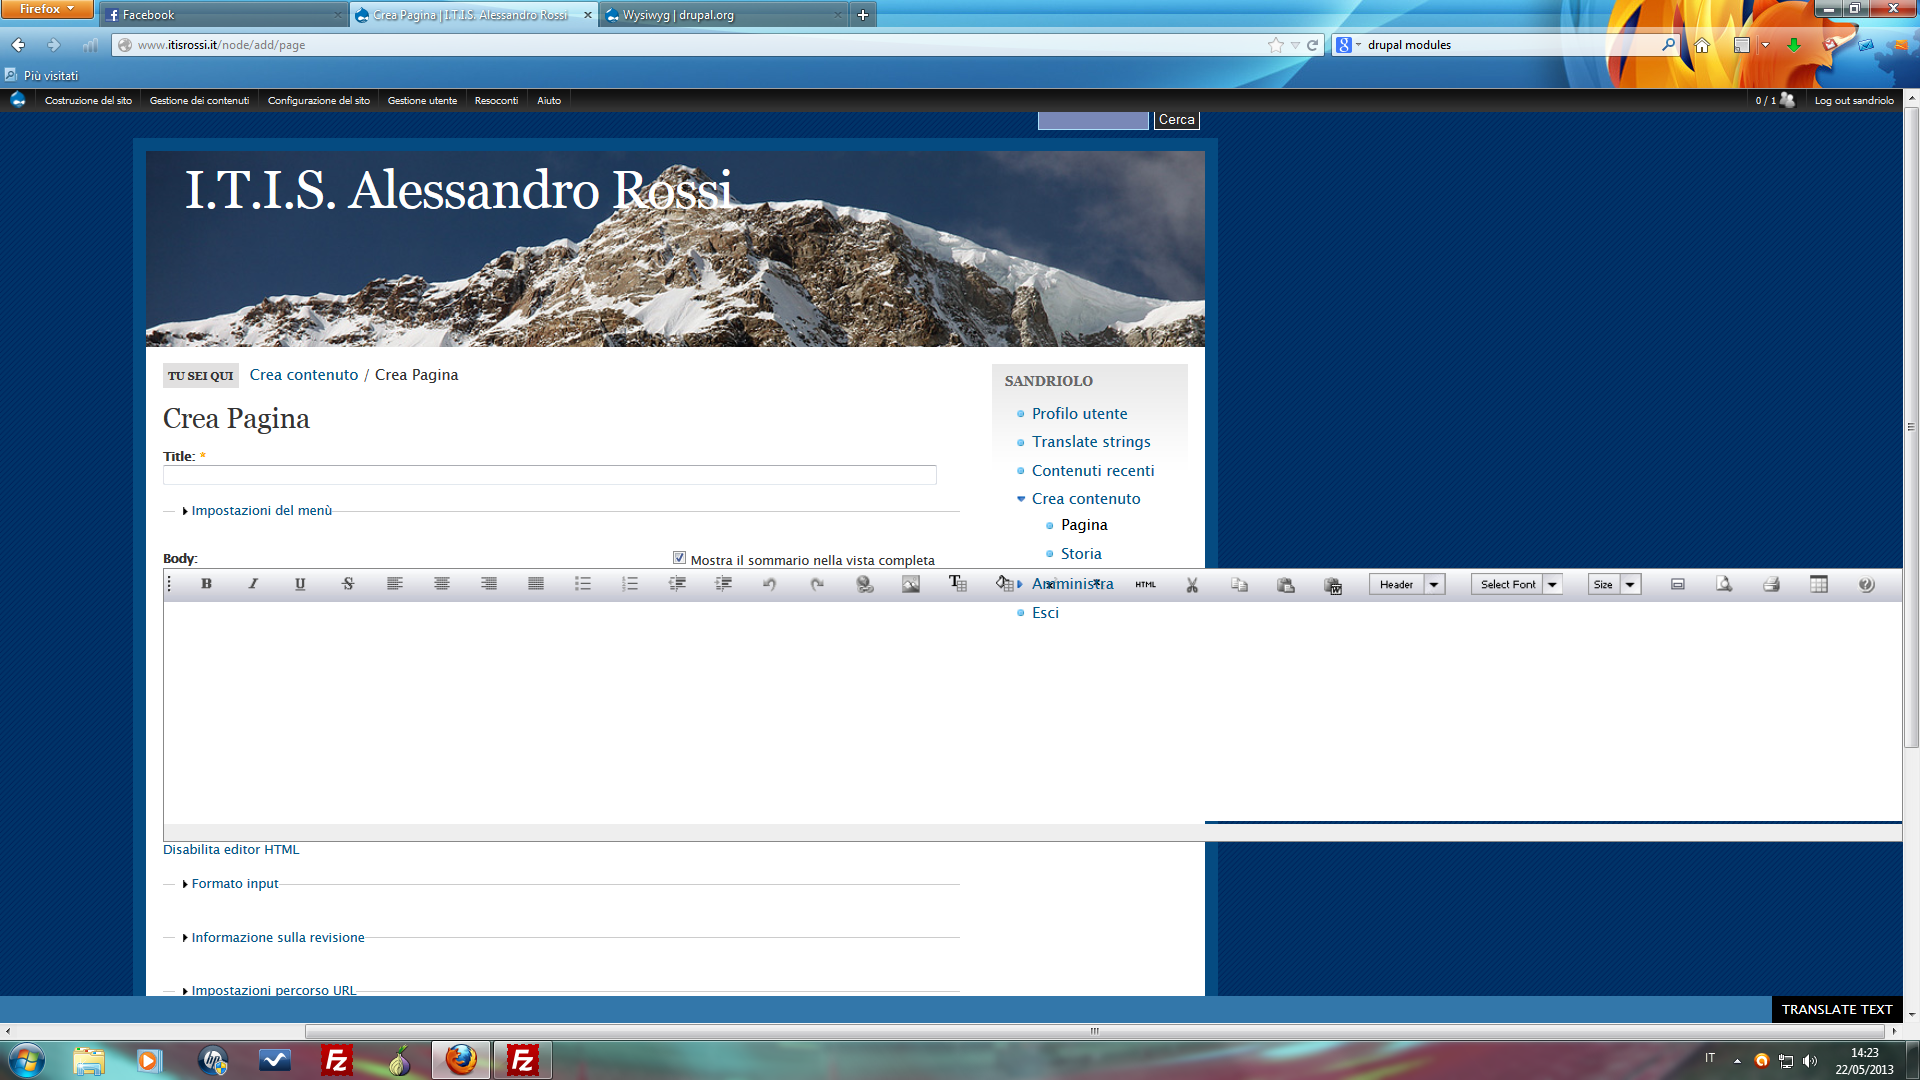Justify text in editor toolbar
Screen dimensions: 1920x1080
click(536, 584)
